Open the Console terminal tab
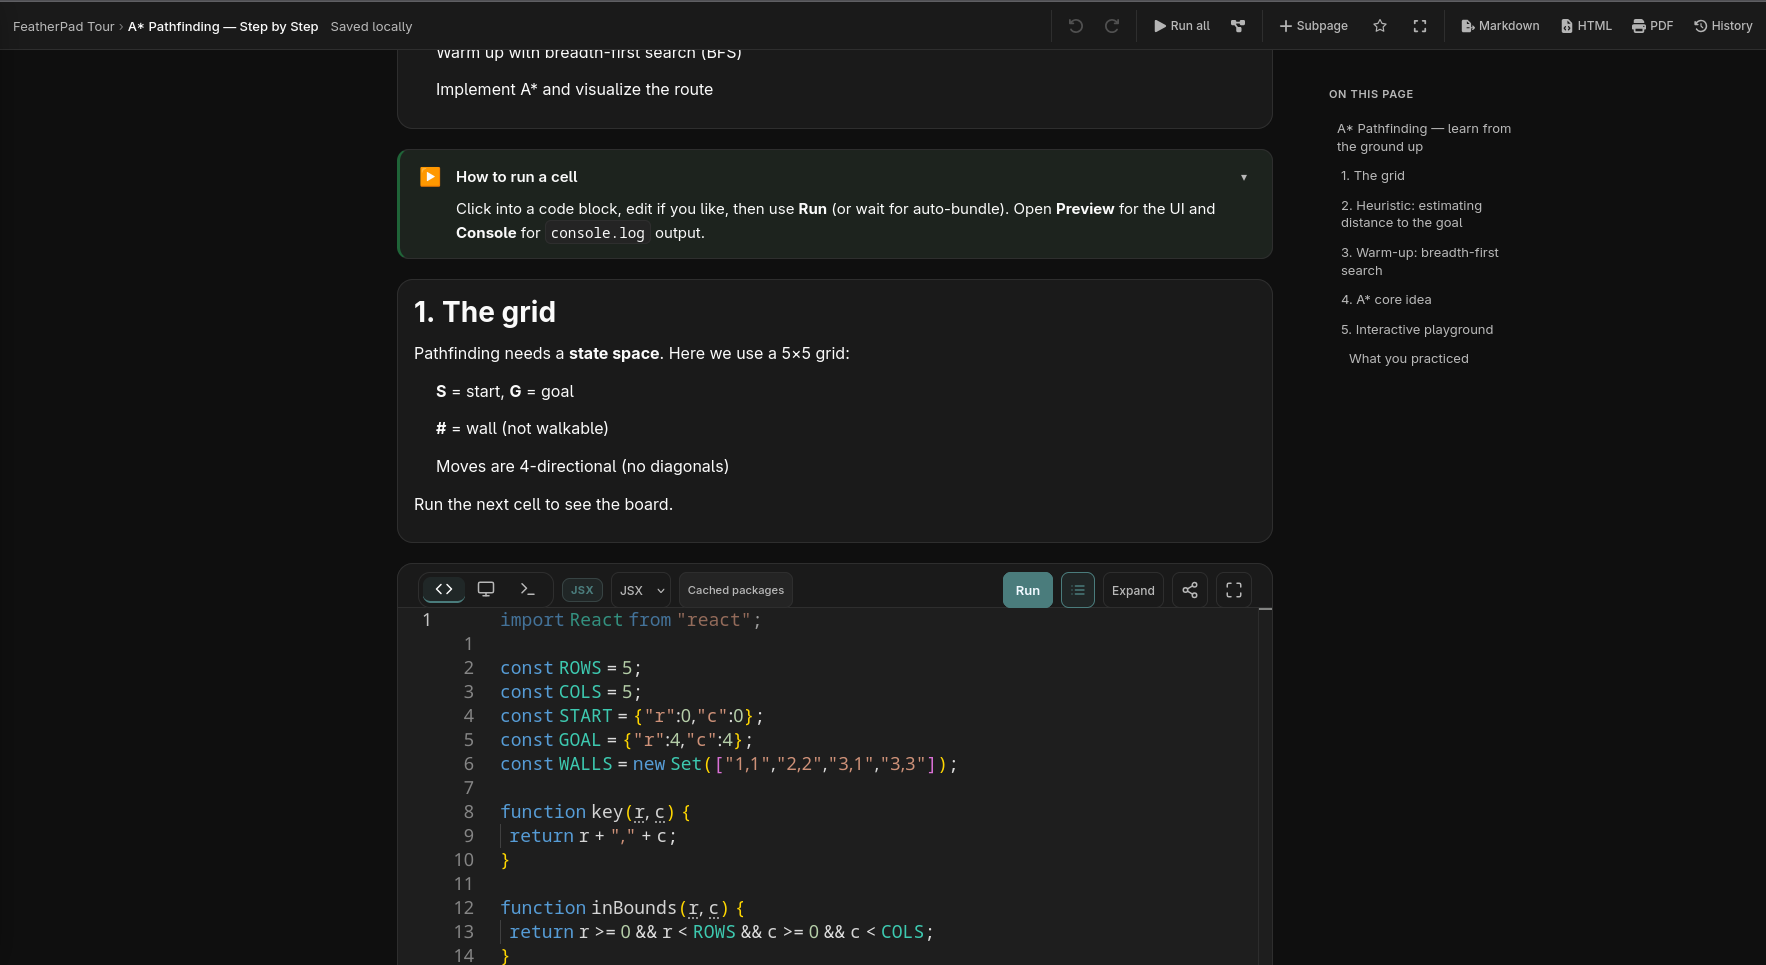 [528, 590]
